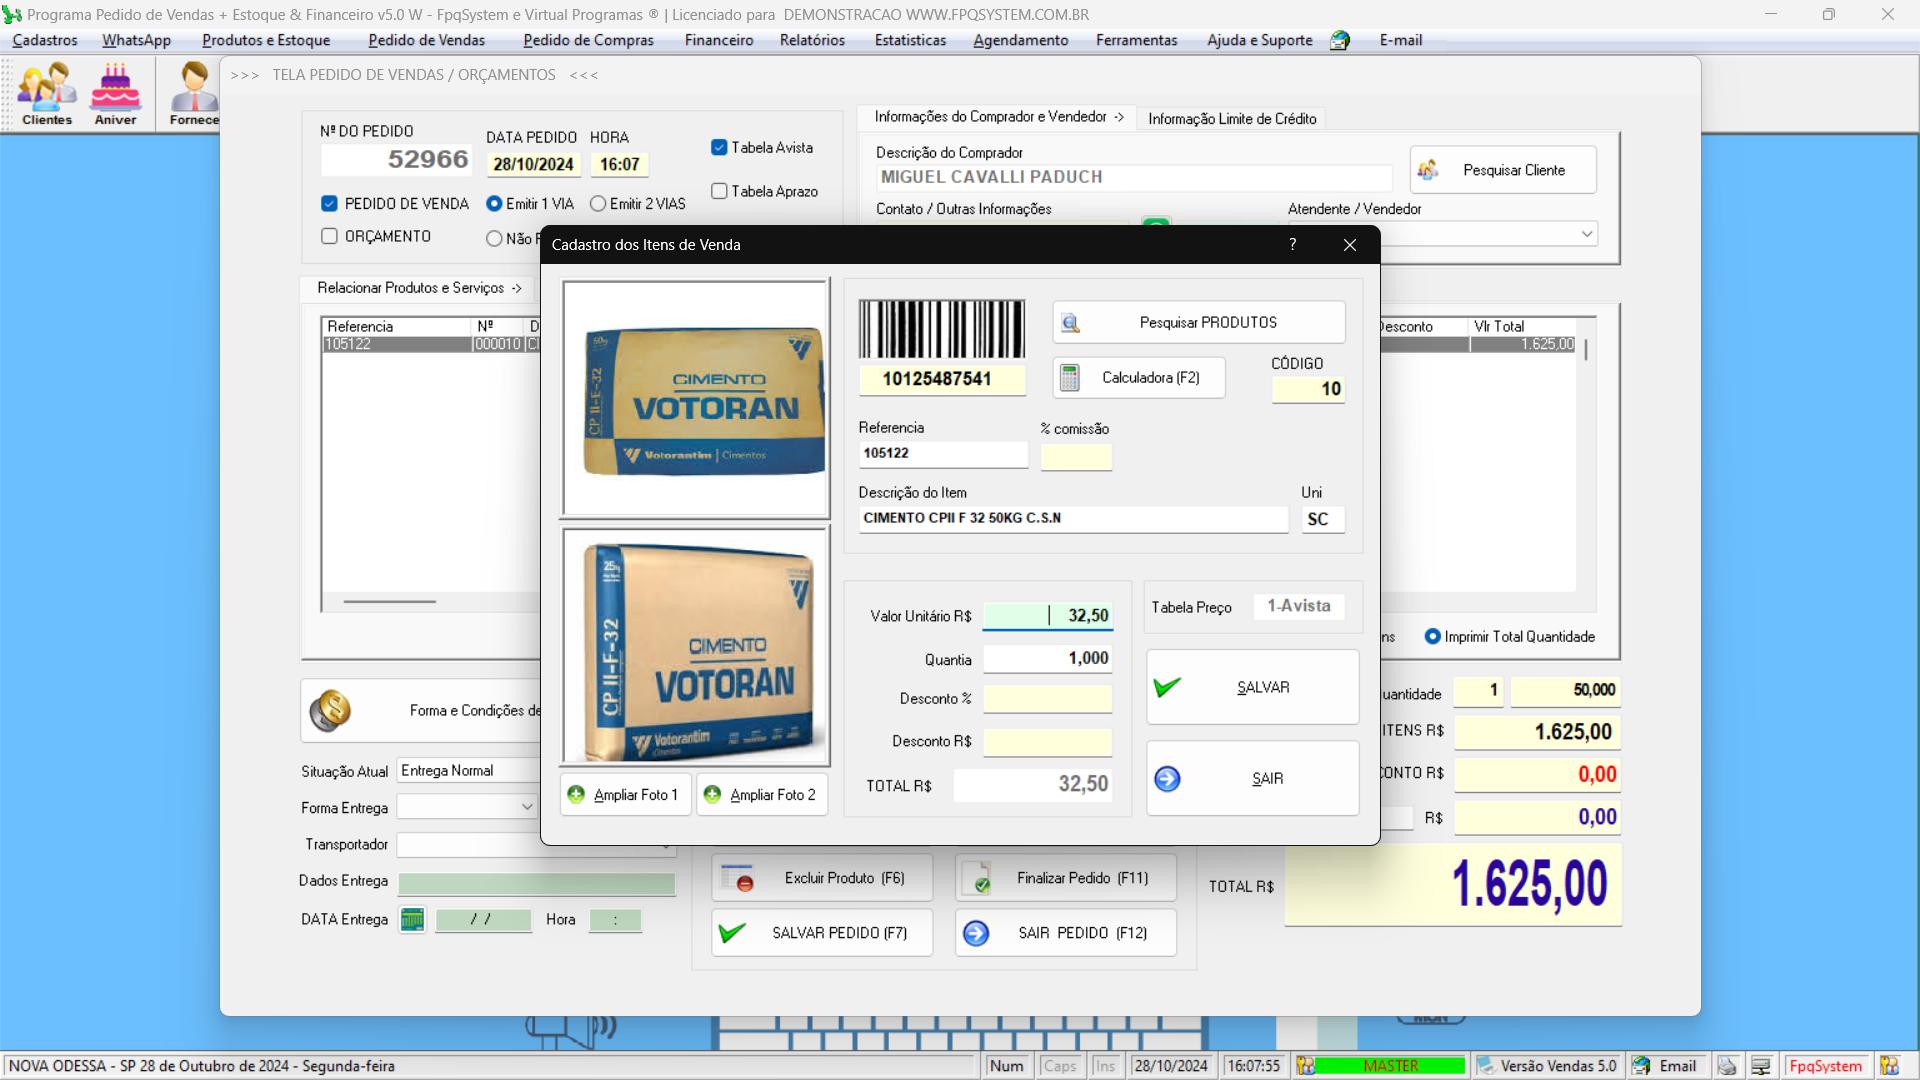Image resolution: width=1920 pixels, height=1080 pixels.
Task: Click the FpqSystem link in status bar
Action: pos(1826,1066)
